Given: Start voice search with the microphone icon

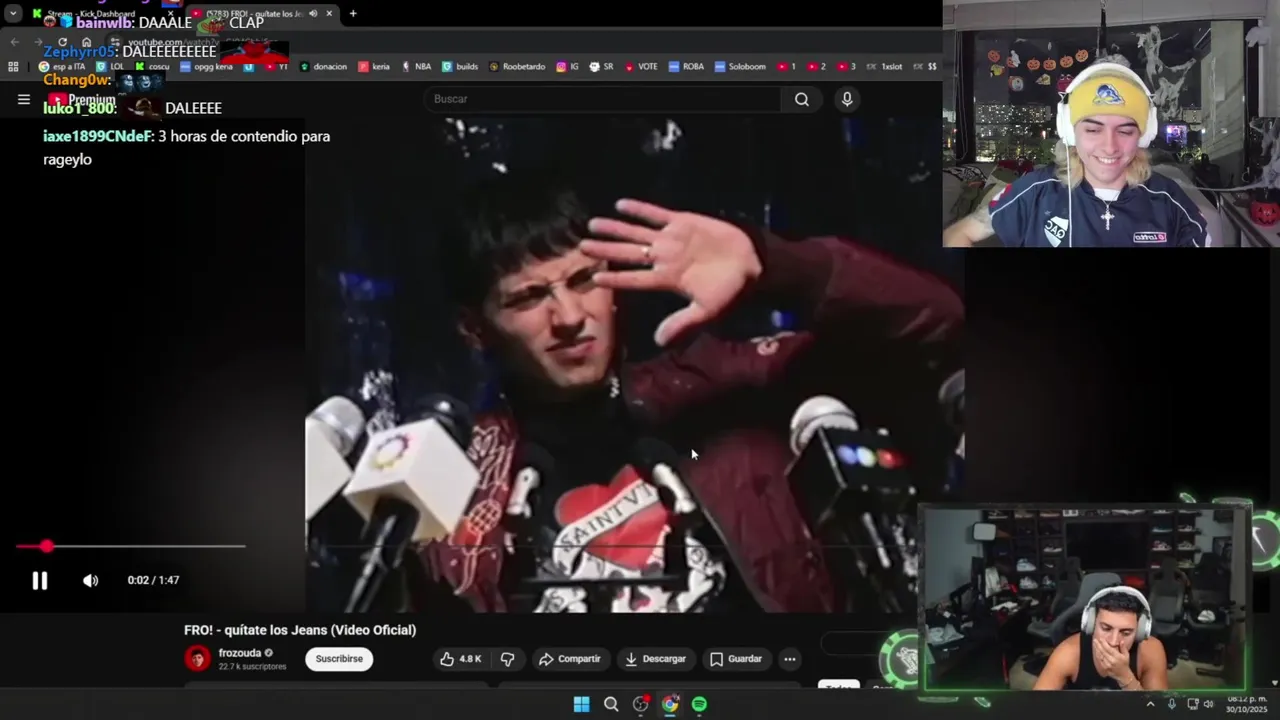Looking at the screenshot, I should (847, 99).
